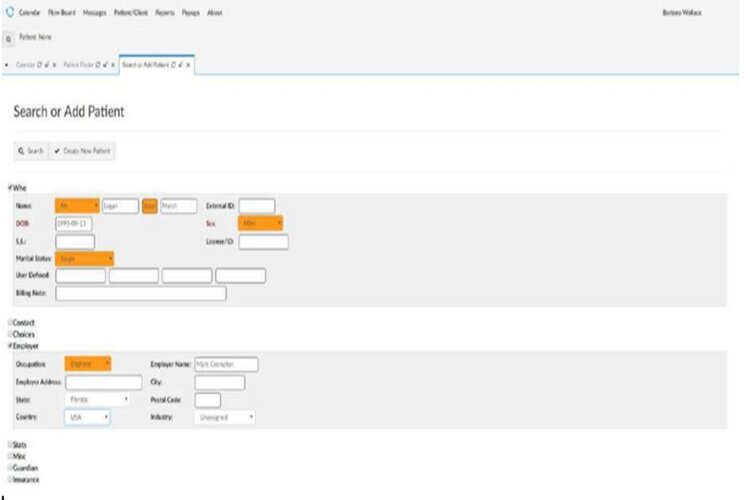
Task: Uncheck the Employer section checkbox
Action: pyautogui.click(x=10, y=345)
